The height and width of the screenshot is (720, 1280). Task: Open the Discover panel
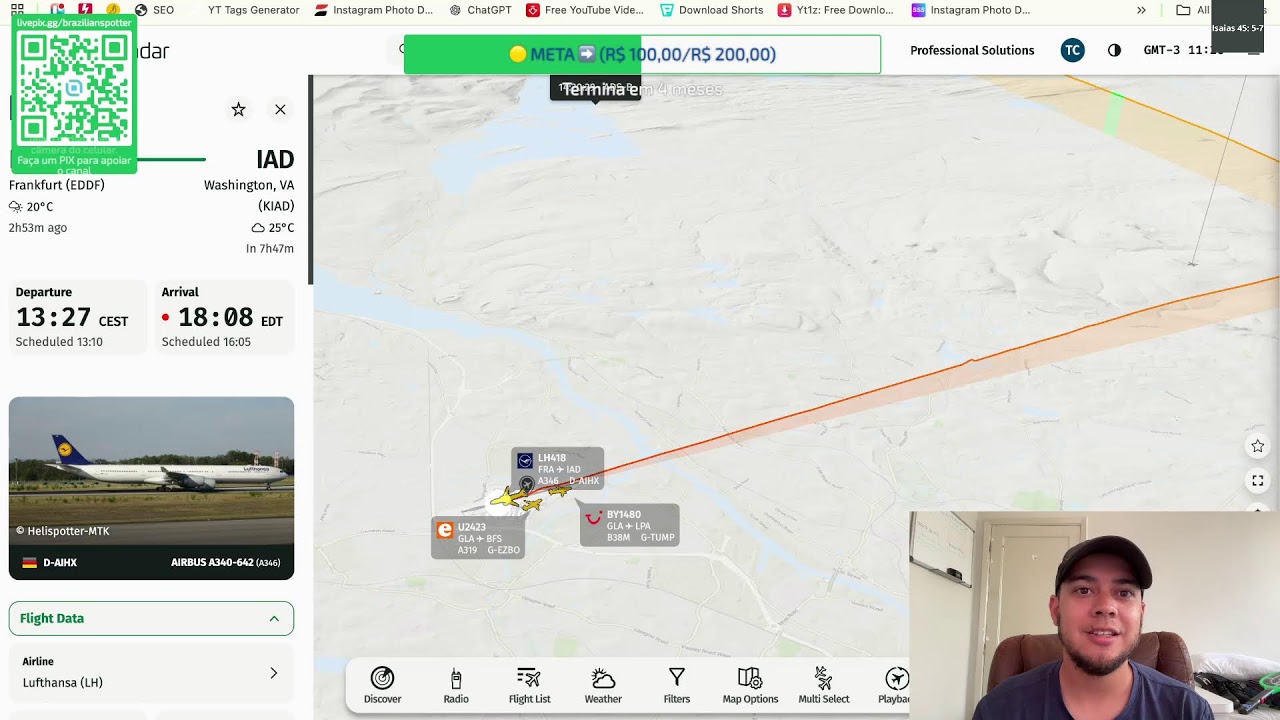tap(382, 686)
